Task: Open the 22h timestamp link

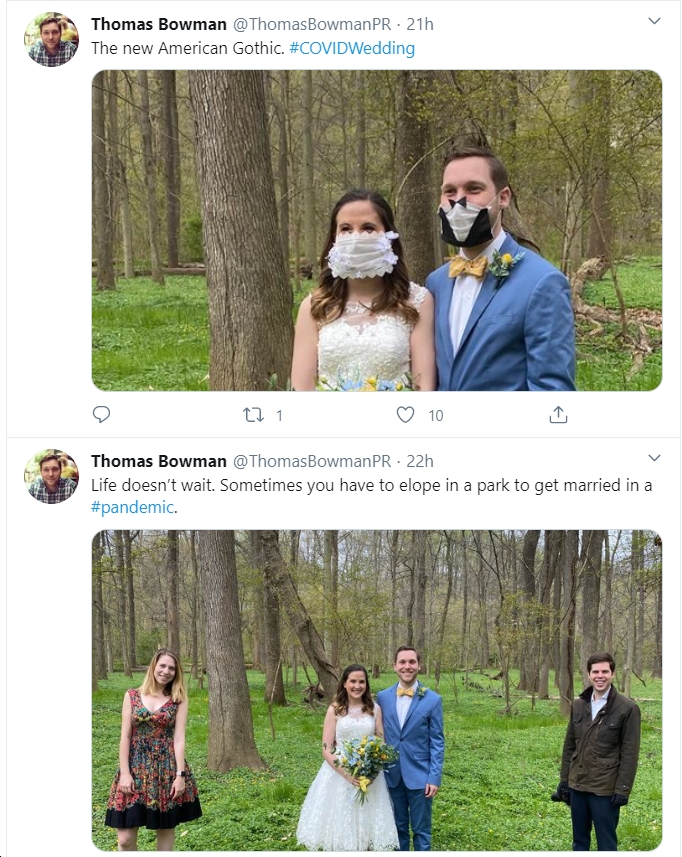Action: click(x=420, y=461)
